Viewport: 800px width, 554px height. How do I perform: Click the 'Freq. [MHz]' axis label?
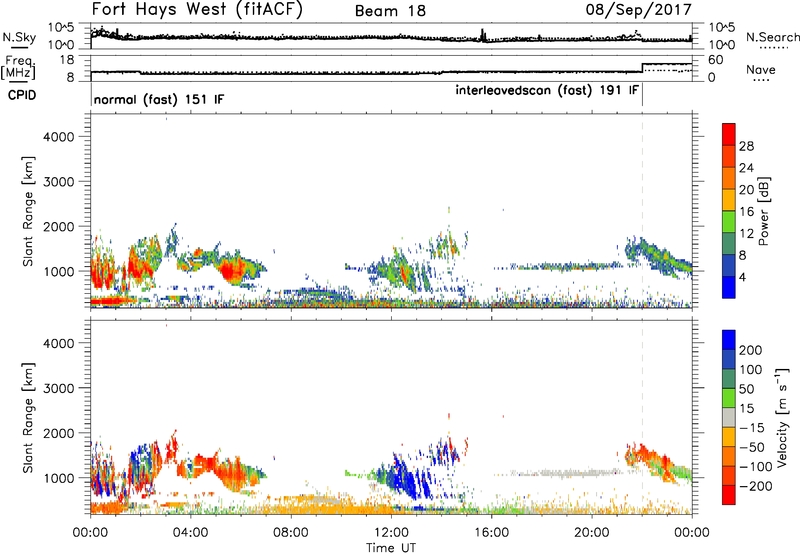pyautogui.click(x=18, y=67)
